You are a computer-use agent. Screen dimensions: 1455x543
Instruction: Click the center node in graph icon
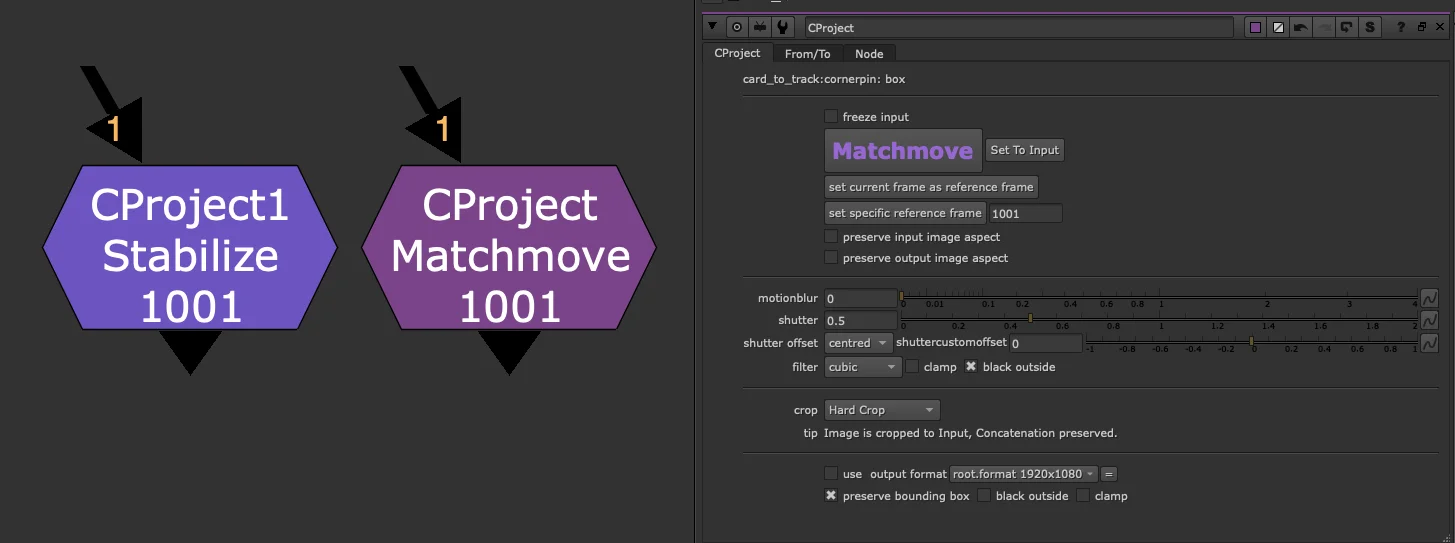[x=737, y=28]
